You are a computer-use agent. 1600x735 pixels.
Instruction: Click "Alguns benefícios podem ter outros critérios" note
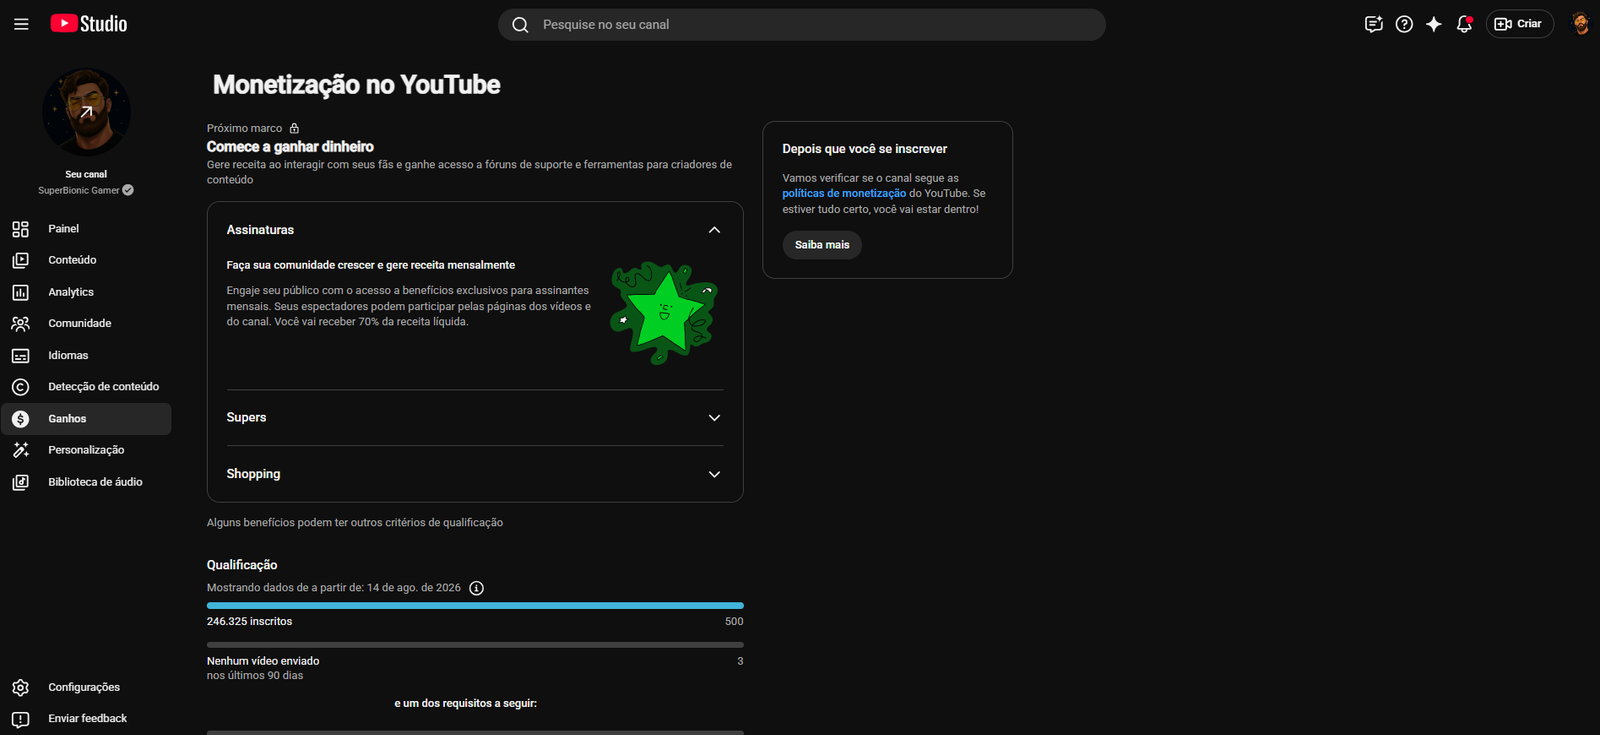355,523
